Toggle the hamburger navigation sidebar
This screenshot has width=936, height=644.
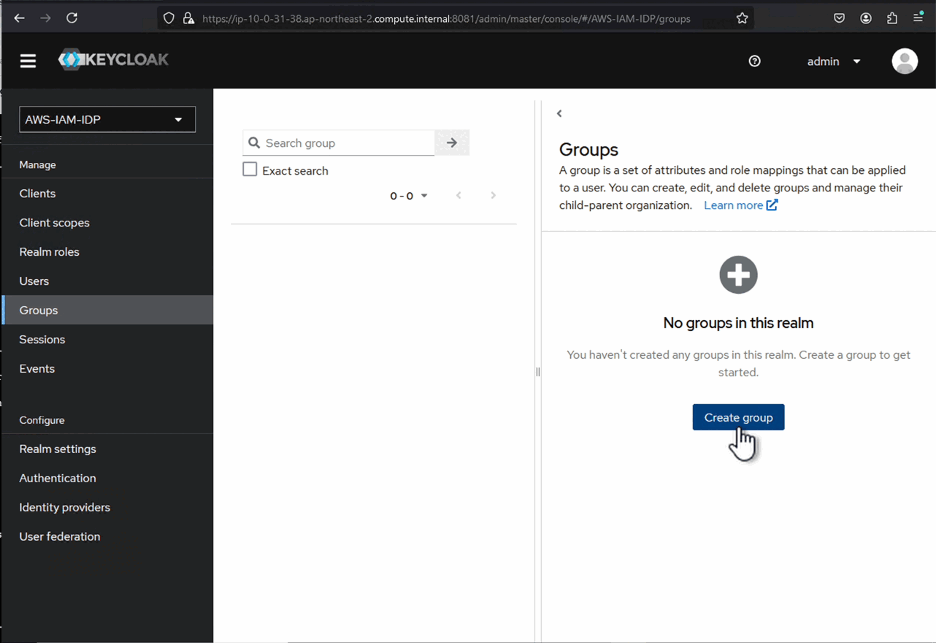(28, 61)
